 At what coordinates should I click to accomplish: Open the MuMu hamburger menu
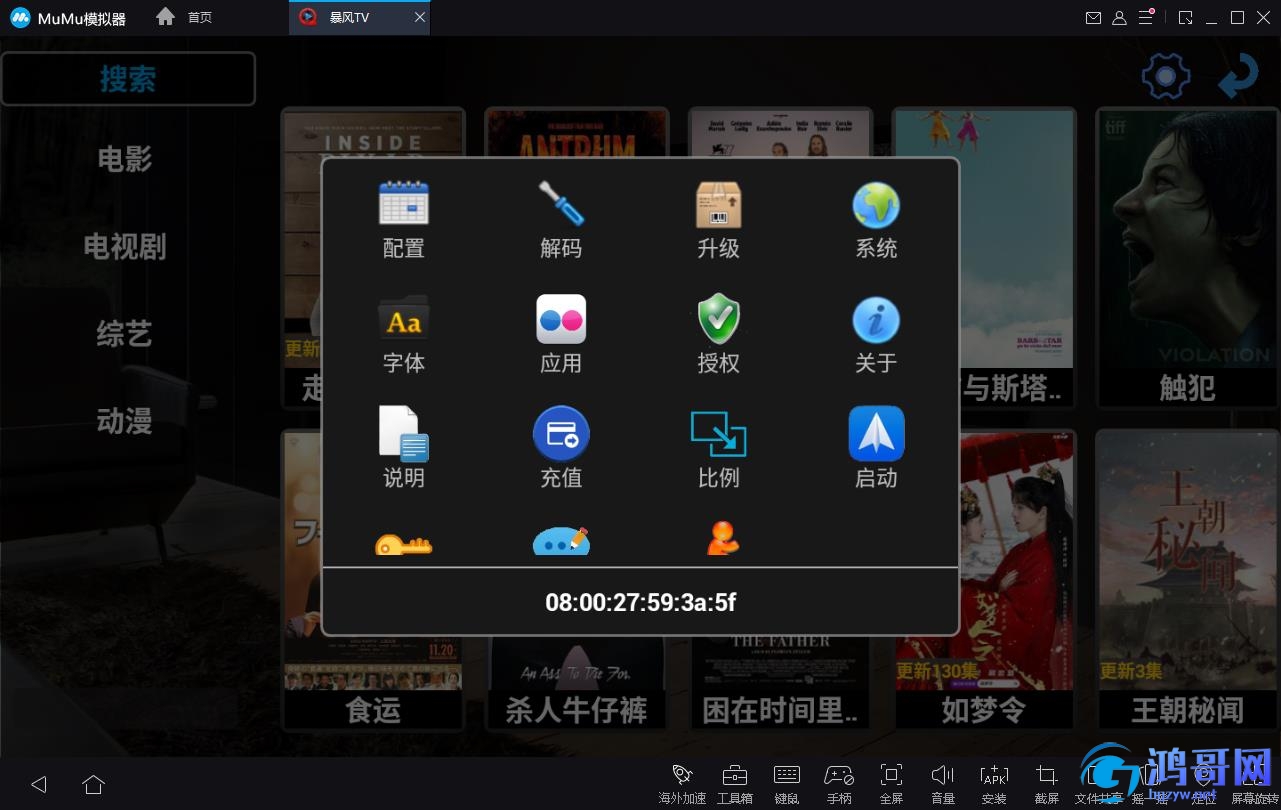pyautogui.click(x=1146, y=18)
